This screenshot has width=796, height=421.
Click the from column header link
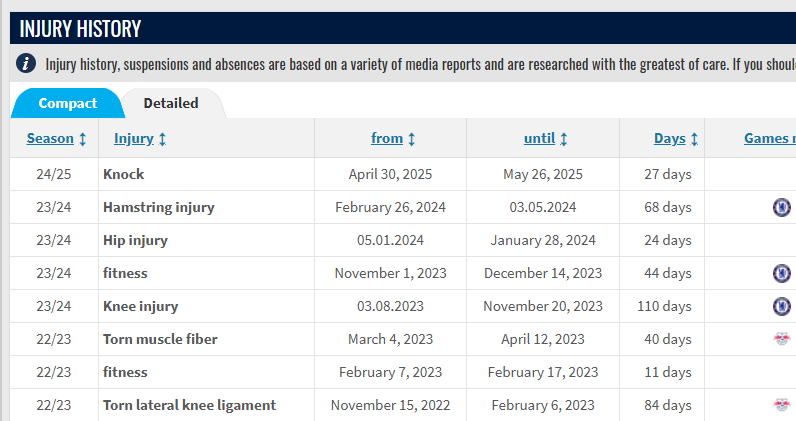click(387, 138)
